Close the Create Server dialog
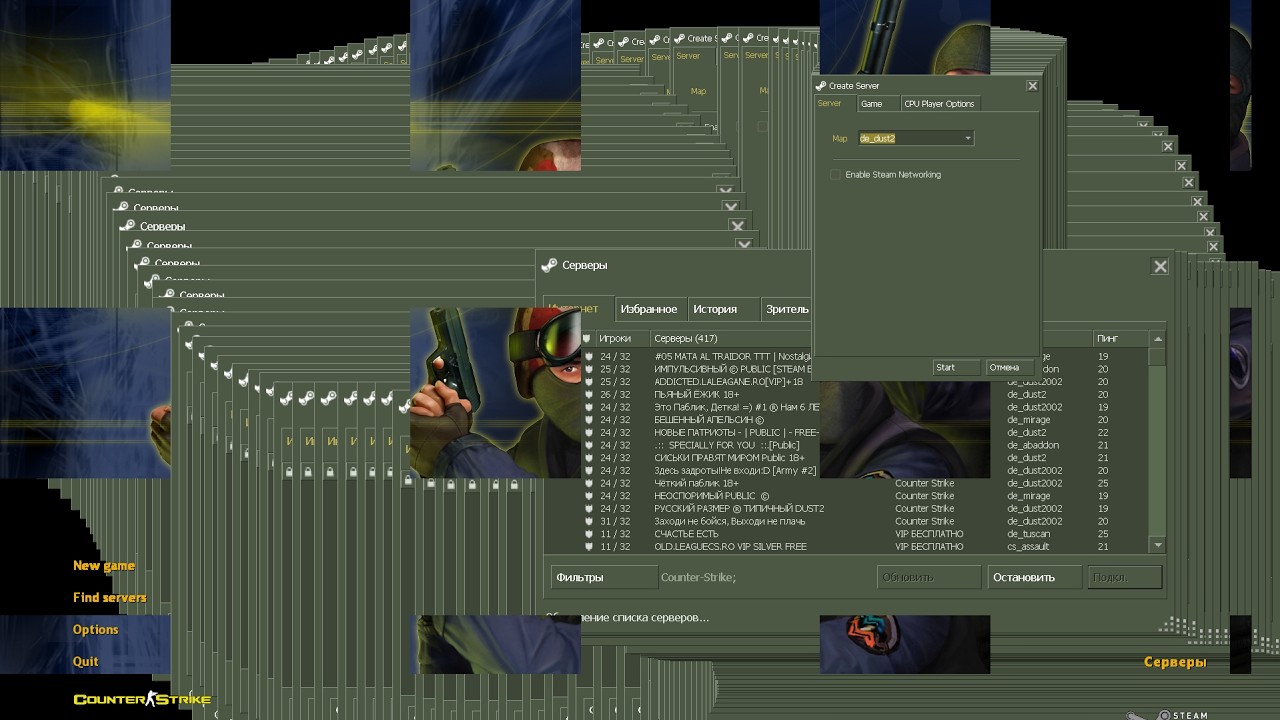1280x720 pixels. (1032, 86)
